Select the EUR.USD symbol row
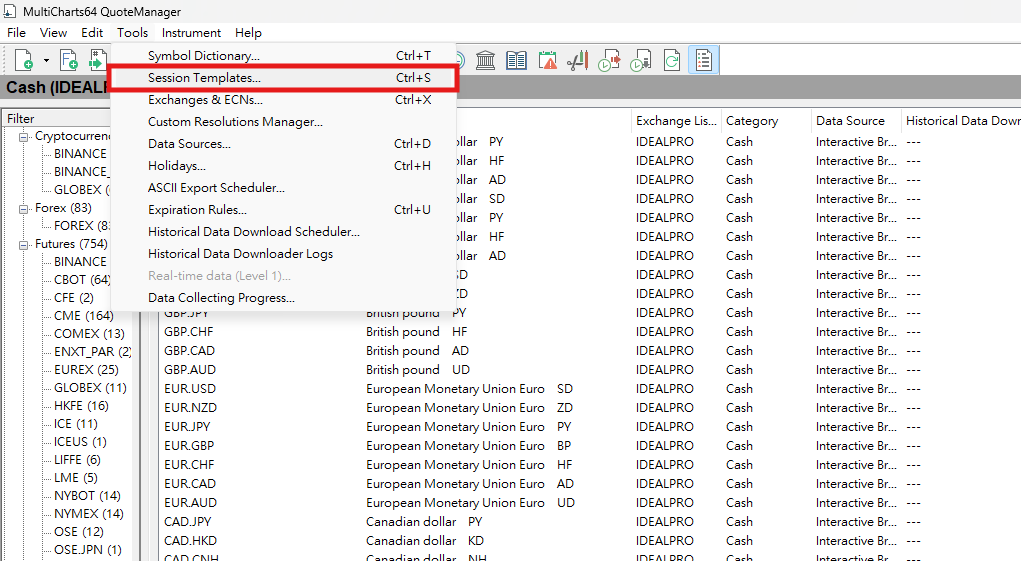 [x=190, y=389]
